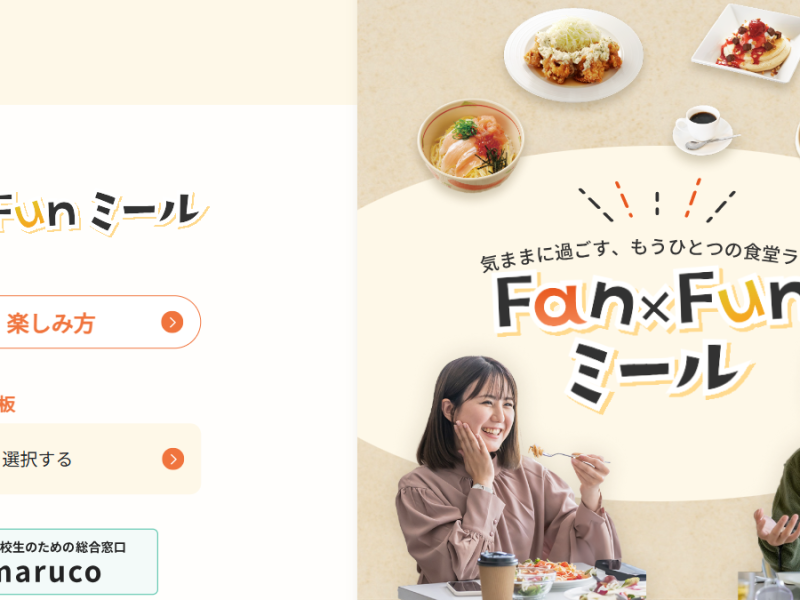Open the maruco 総合窓口 banner
This screenshot has height=600, width=800.
(x=79, y=562)
